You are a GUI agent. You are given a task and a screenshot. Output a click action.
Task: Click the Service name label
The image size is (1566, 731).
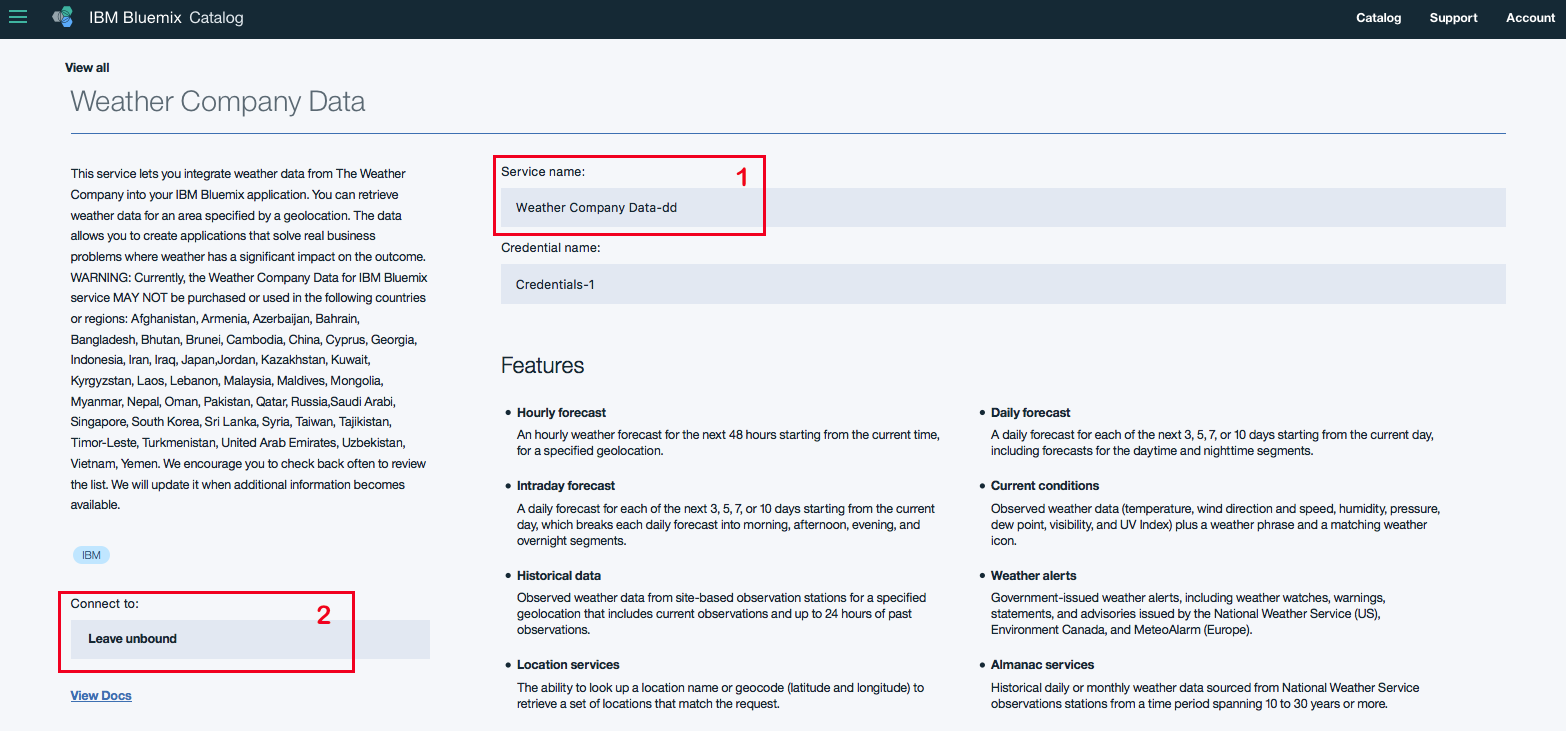point(543,172)
